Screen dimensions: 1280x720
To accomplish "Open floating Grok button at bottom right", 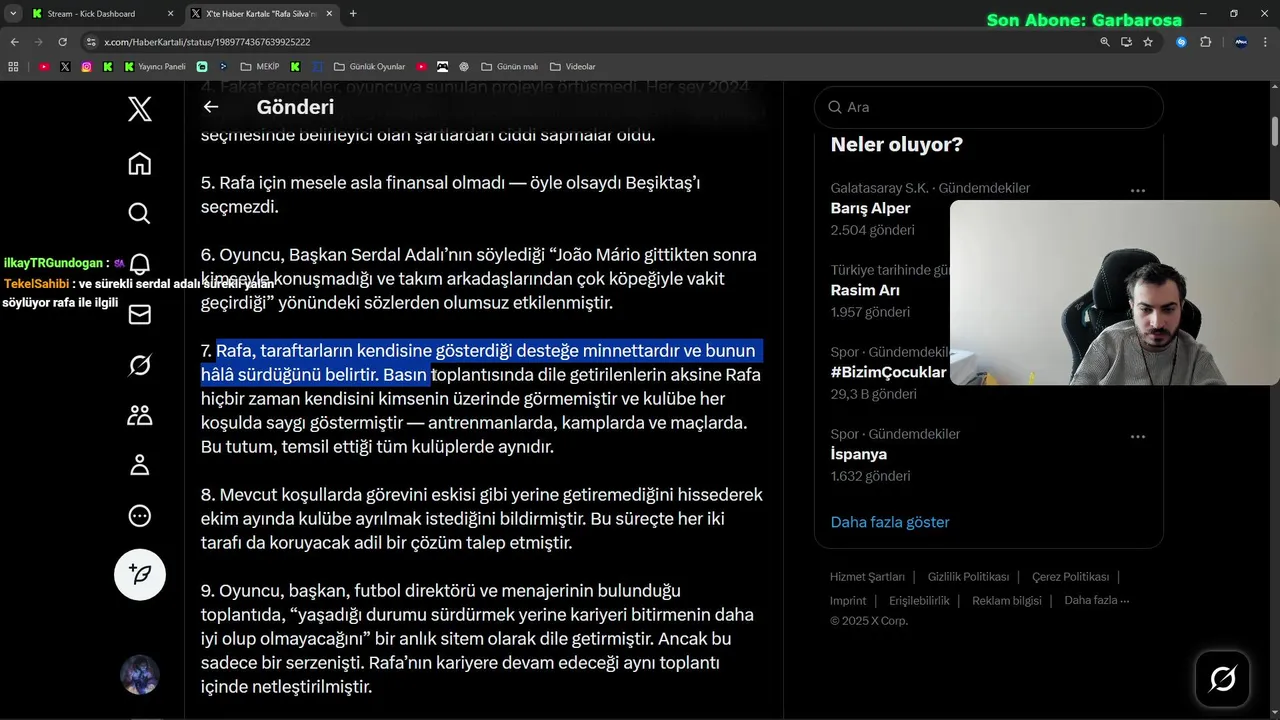I will [1222, 679].
